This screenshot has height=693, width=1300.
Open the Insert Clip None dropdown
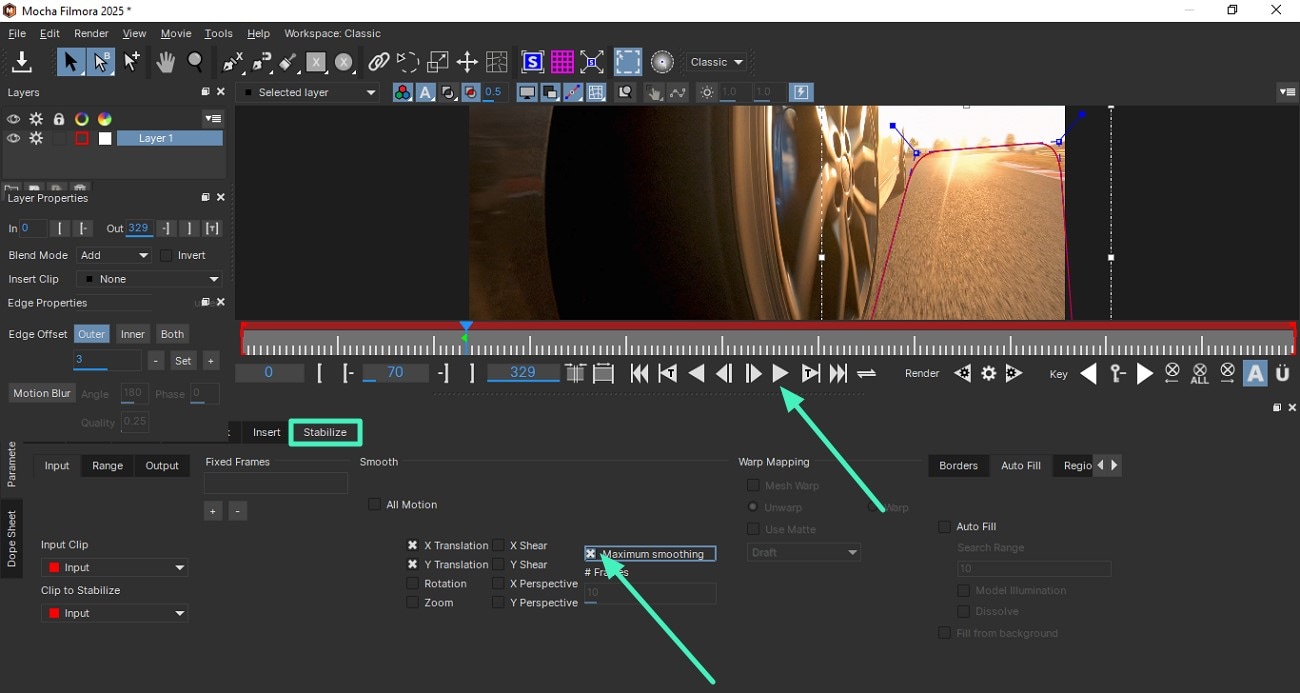tap(148, 279)
